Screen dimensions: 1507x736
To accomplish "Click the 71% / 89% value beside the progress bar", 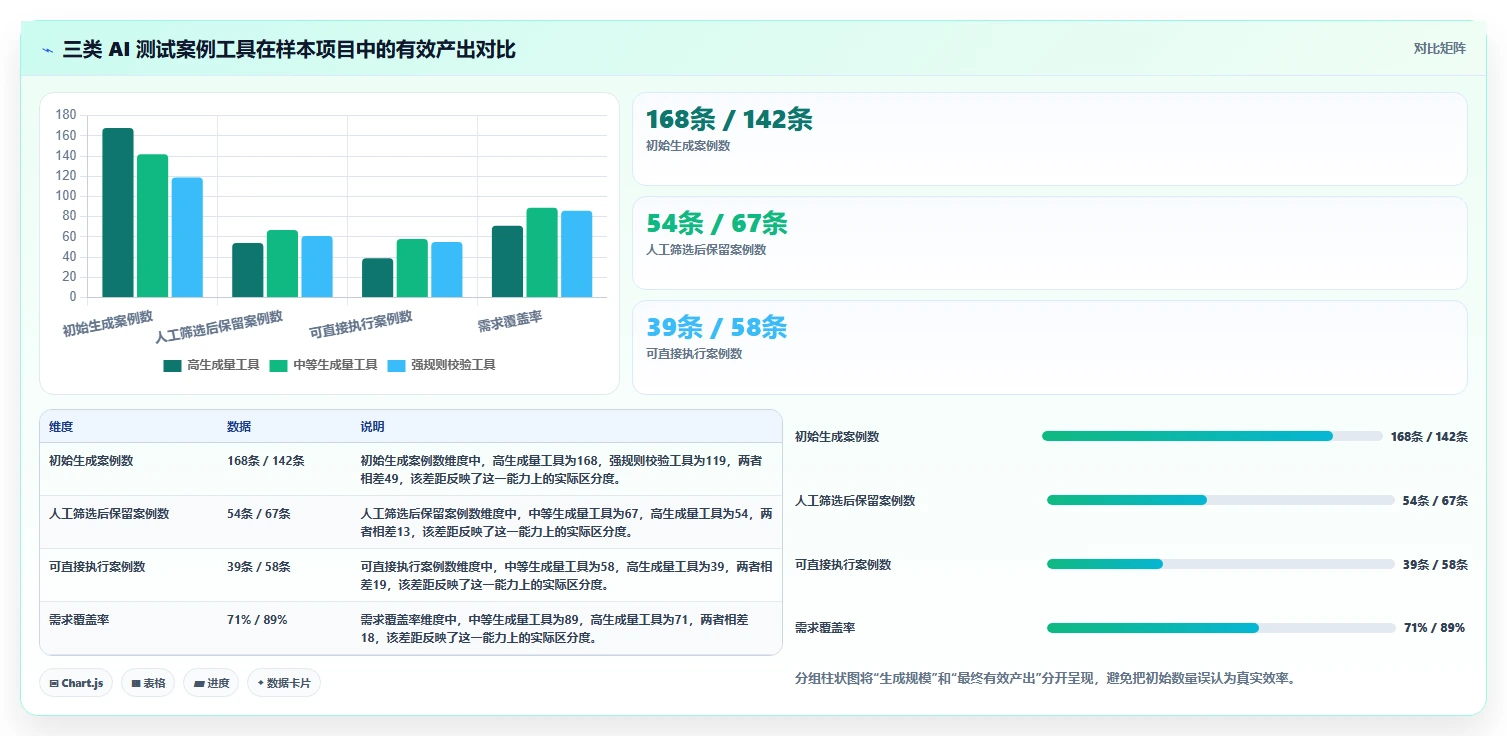I will [x=1434, y=628].
